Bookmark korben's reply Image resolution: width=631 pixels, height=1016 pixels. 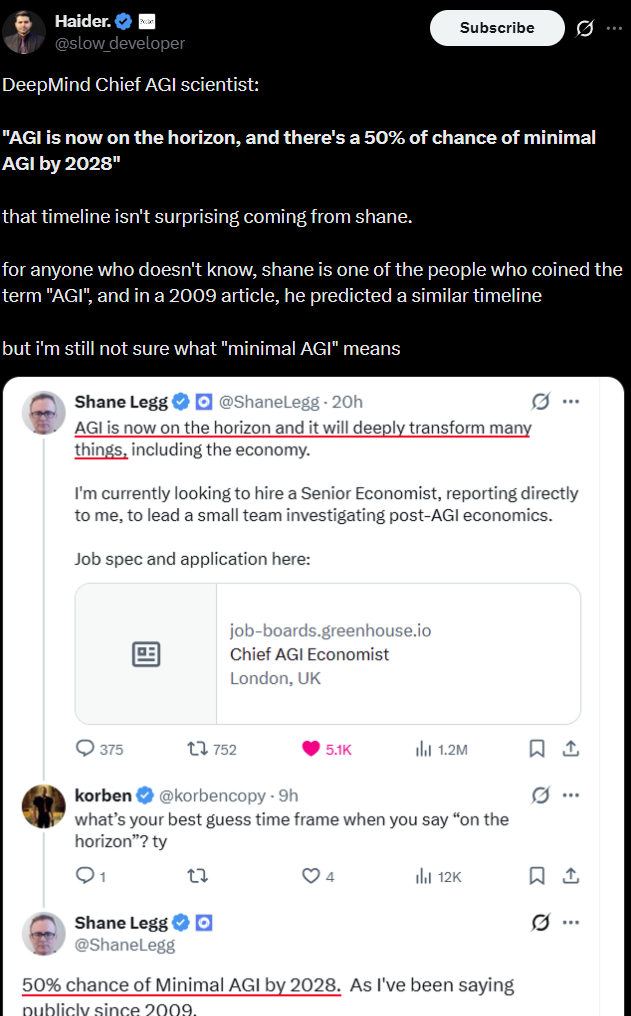537,876
